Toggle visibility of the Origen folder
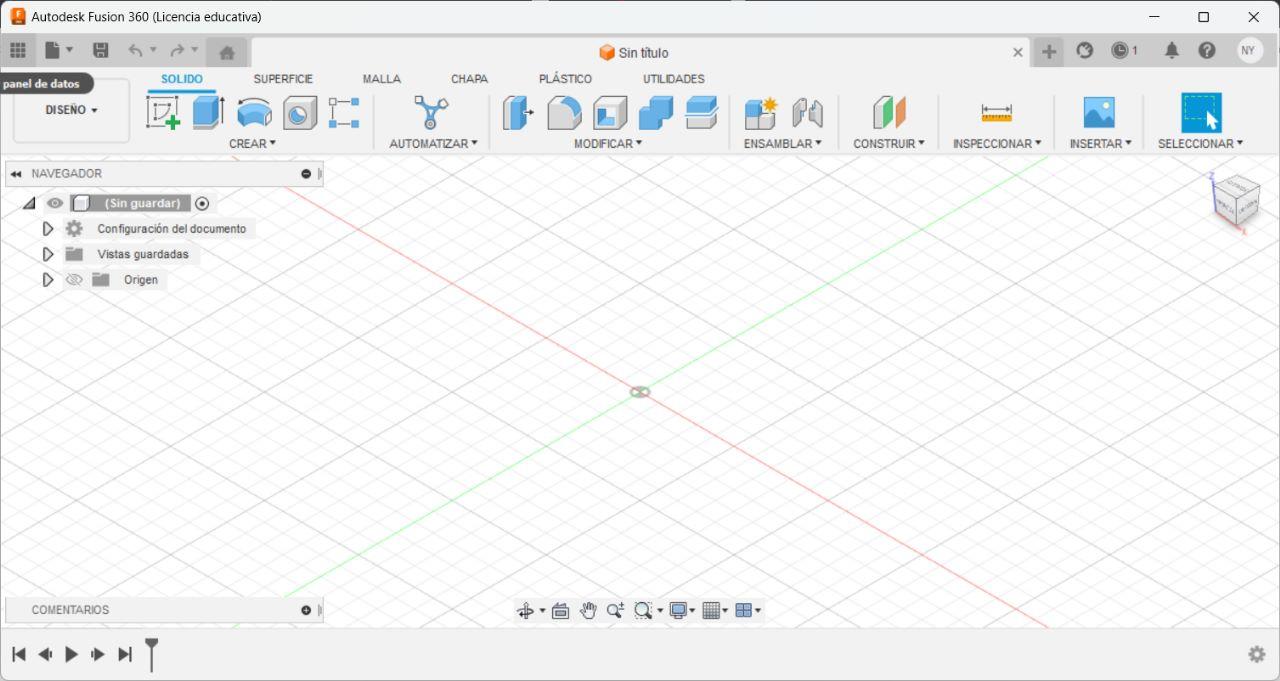This screenshot has height=681, width=1280. click(x=74, y=280)
